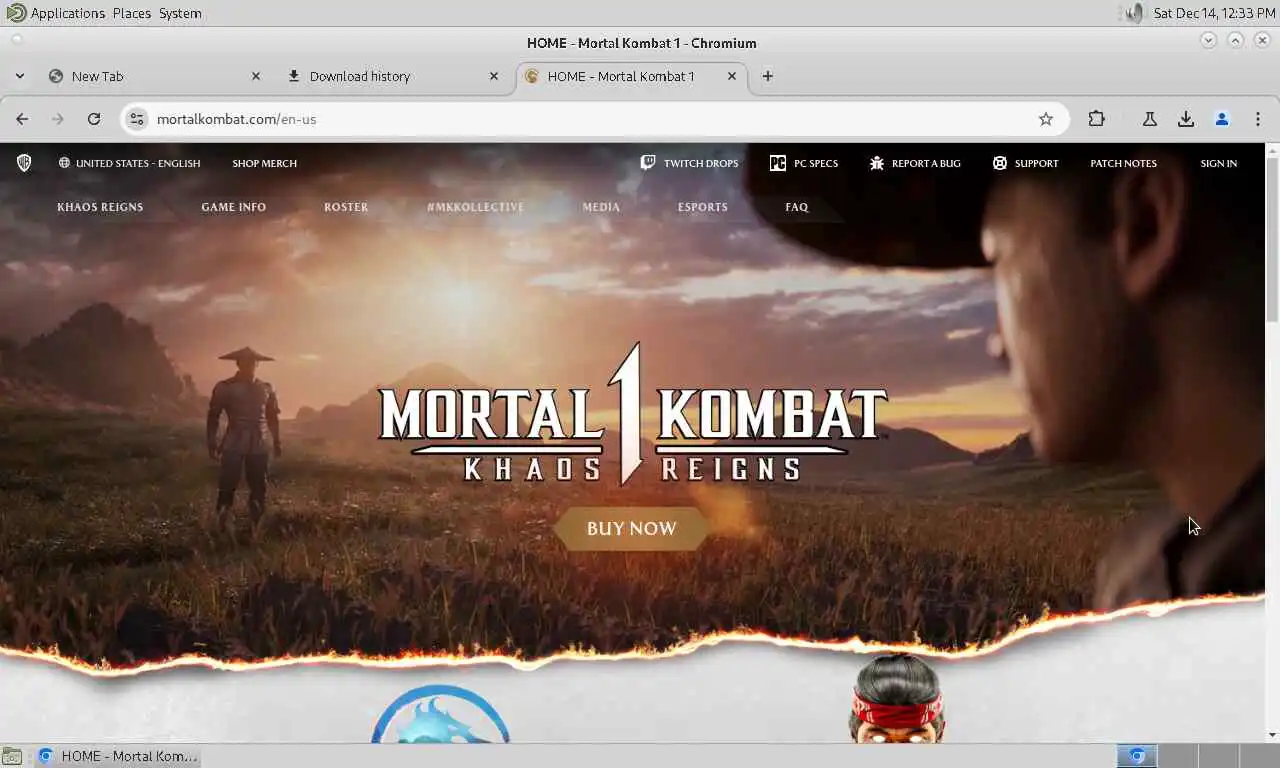Click the HOME - Mortal Kom... taskbar button
The width and height of the screenshot is (1280, 768).
pyautogui.click(x=118, y=756)
